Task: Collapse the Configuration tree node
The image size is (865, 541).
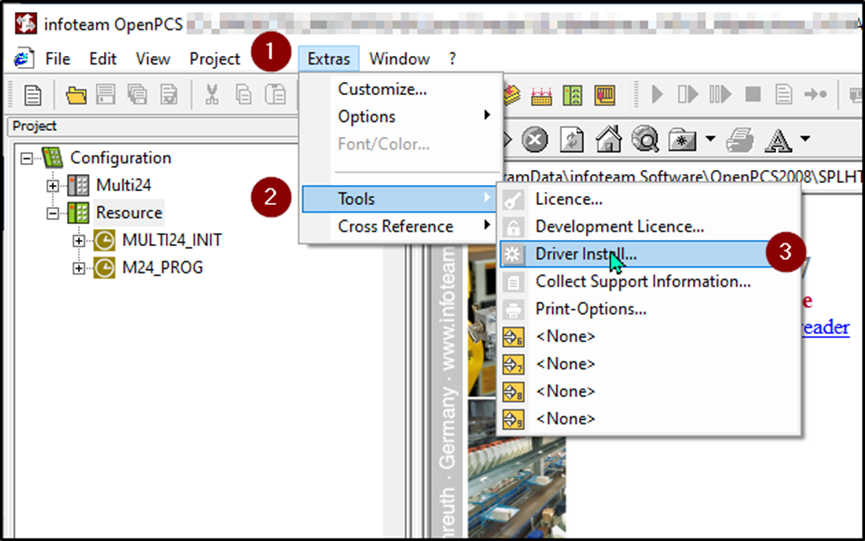Action: point(26,158)
